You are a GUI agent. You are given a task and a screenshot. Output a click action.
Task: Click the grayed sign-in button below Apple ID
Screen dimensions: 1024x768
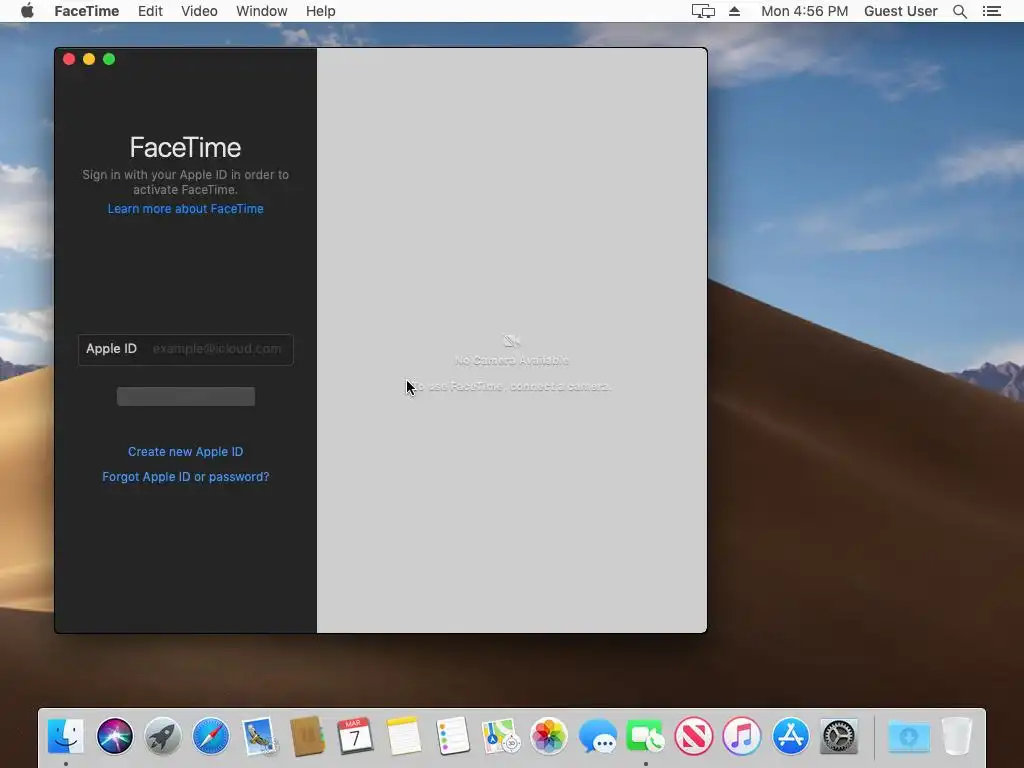(186, 396)
